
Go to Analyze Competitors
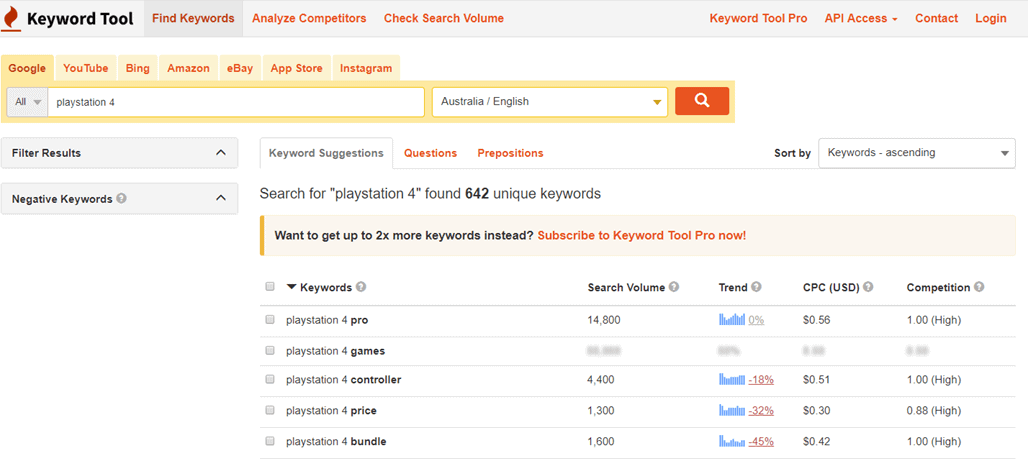click(x=309, y=18)
